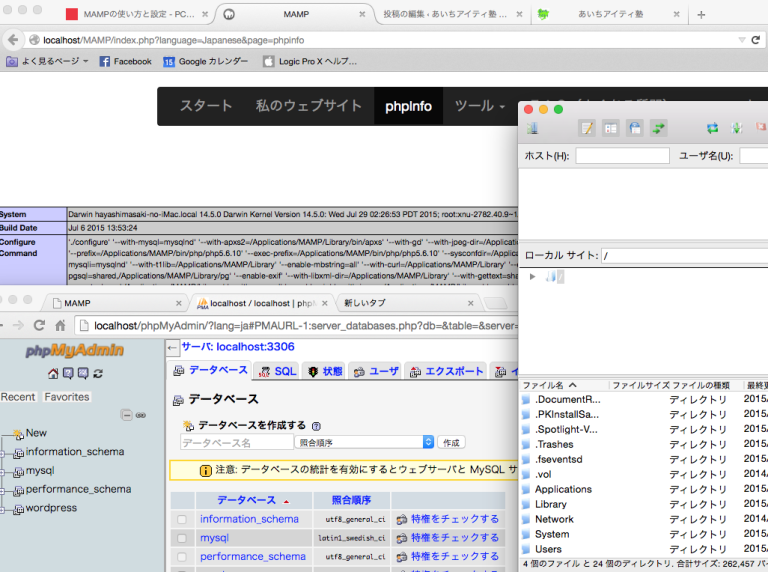This screenshot has width=768, height=572.
Task: Click the 作成 create database button
Action: click(451, 443)
